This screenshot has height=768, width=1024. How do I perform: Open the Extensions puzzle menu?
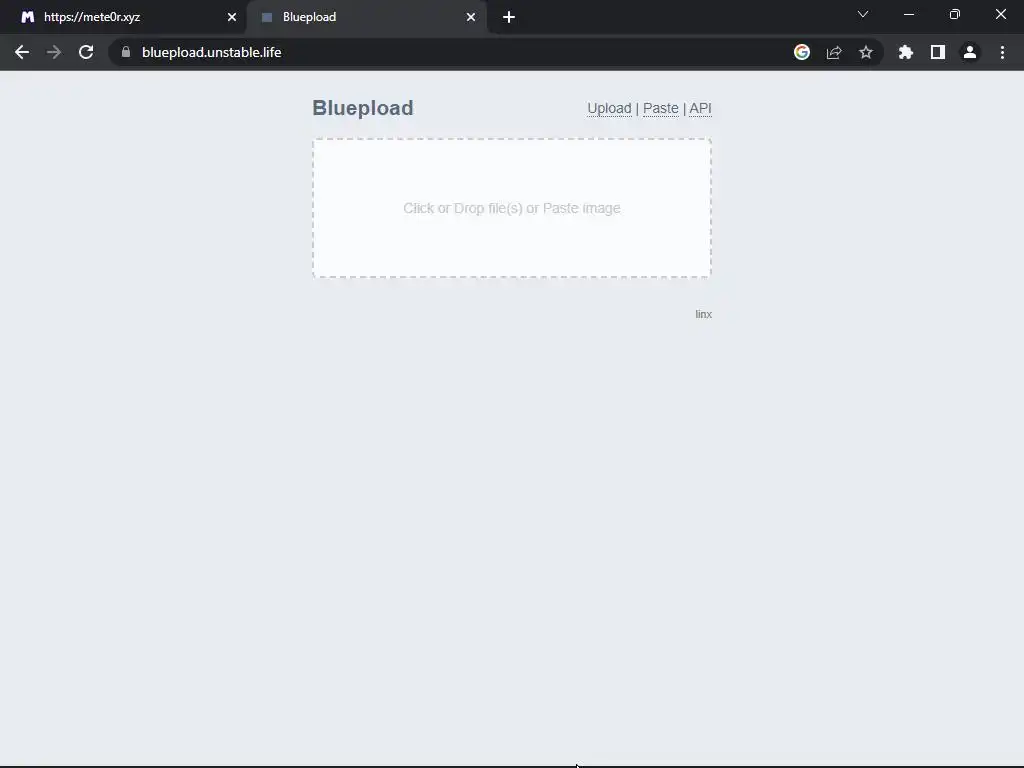pyautogui.click(x=906, y=52)
